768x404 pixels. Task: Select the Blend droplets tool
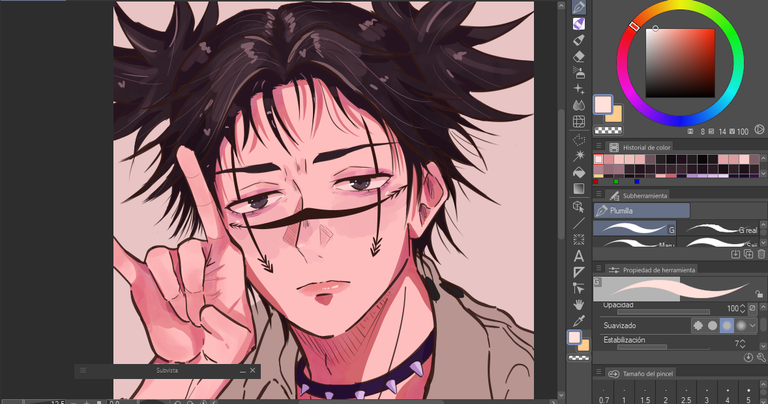[578, 105]
